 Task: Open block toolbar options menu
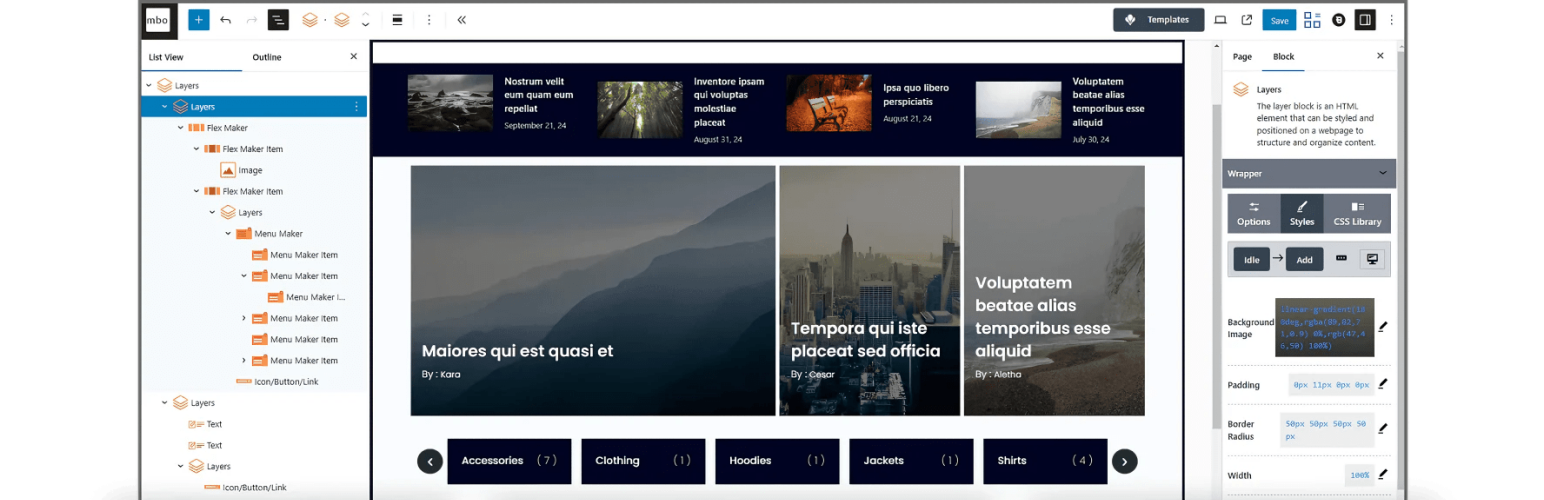[x=429, y=19]
